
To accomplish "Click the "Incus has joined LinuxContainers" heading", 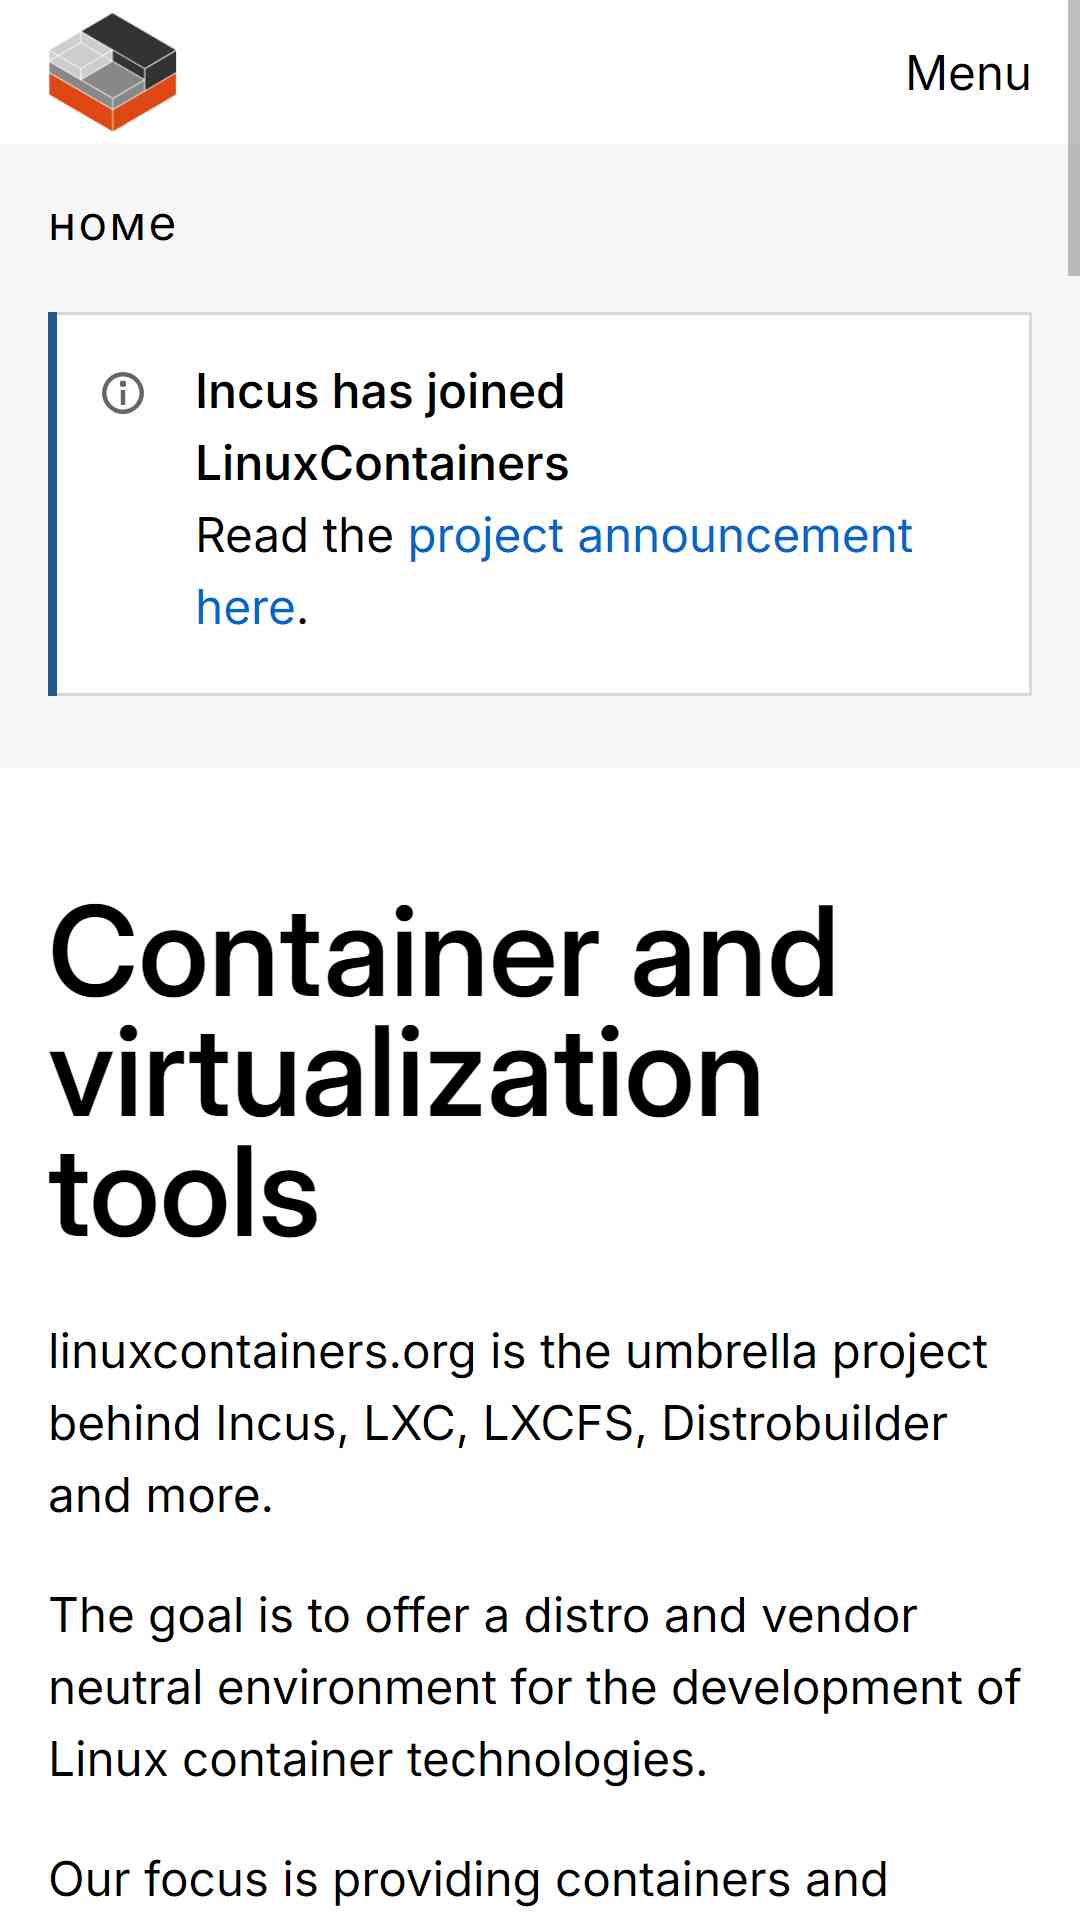I will tap(382, 427).
